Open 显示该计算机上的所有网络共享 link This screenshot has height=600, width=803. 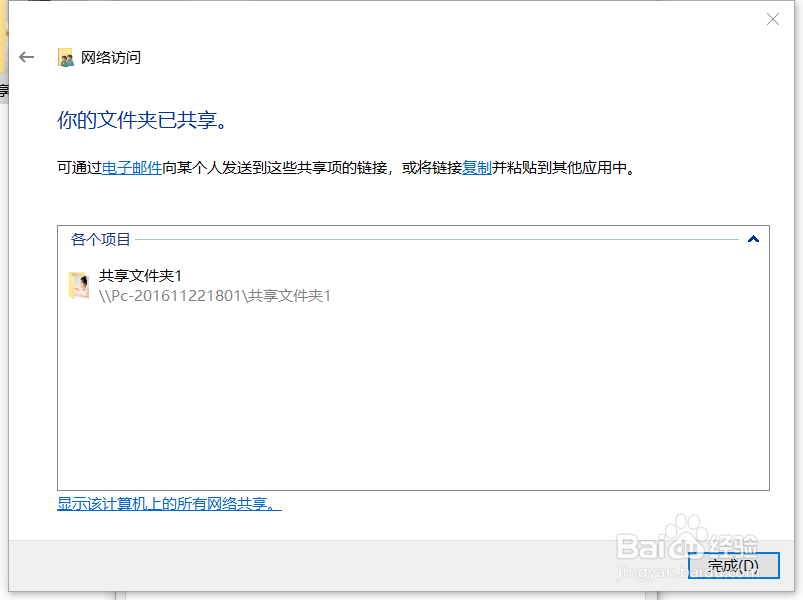click(167, 504)
